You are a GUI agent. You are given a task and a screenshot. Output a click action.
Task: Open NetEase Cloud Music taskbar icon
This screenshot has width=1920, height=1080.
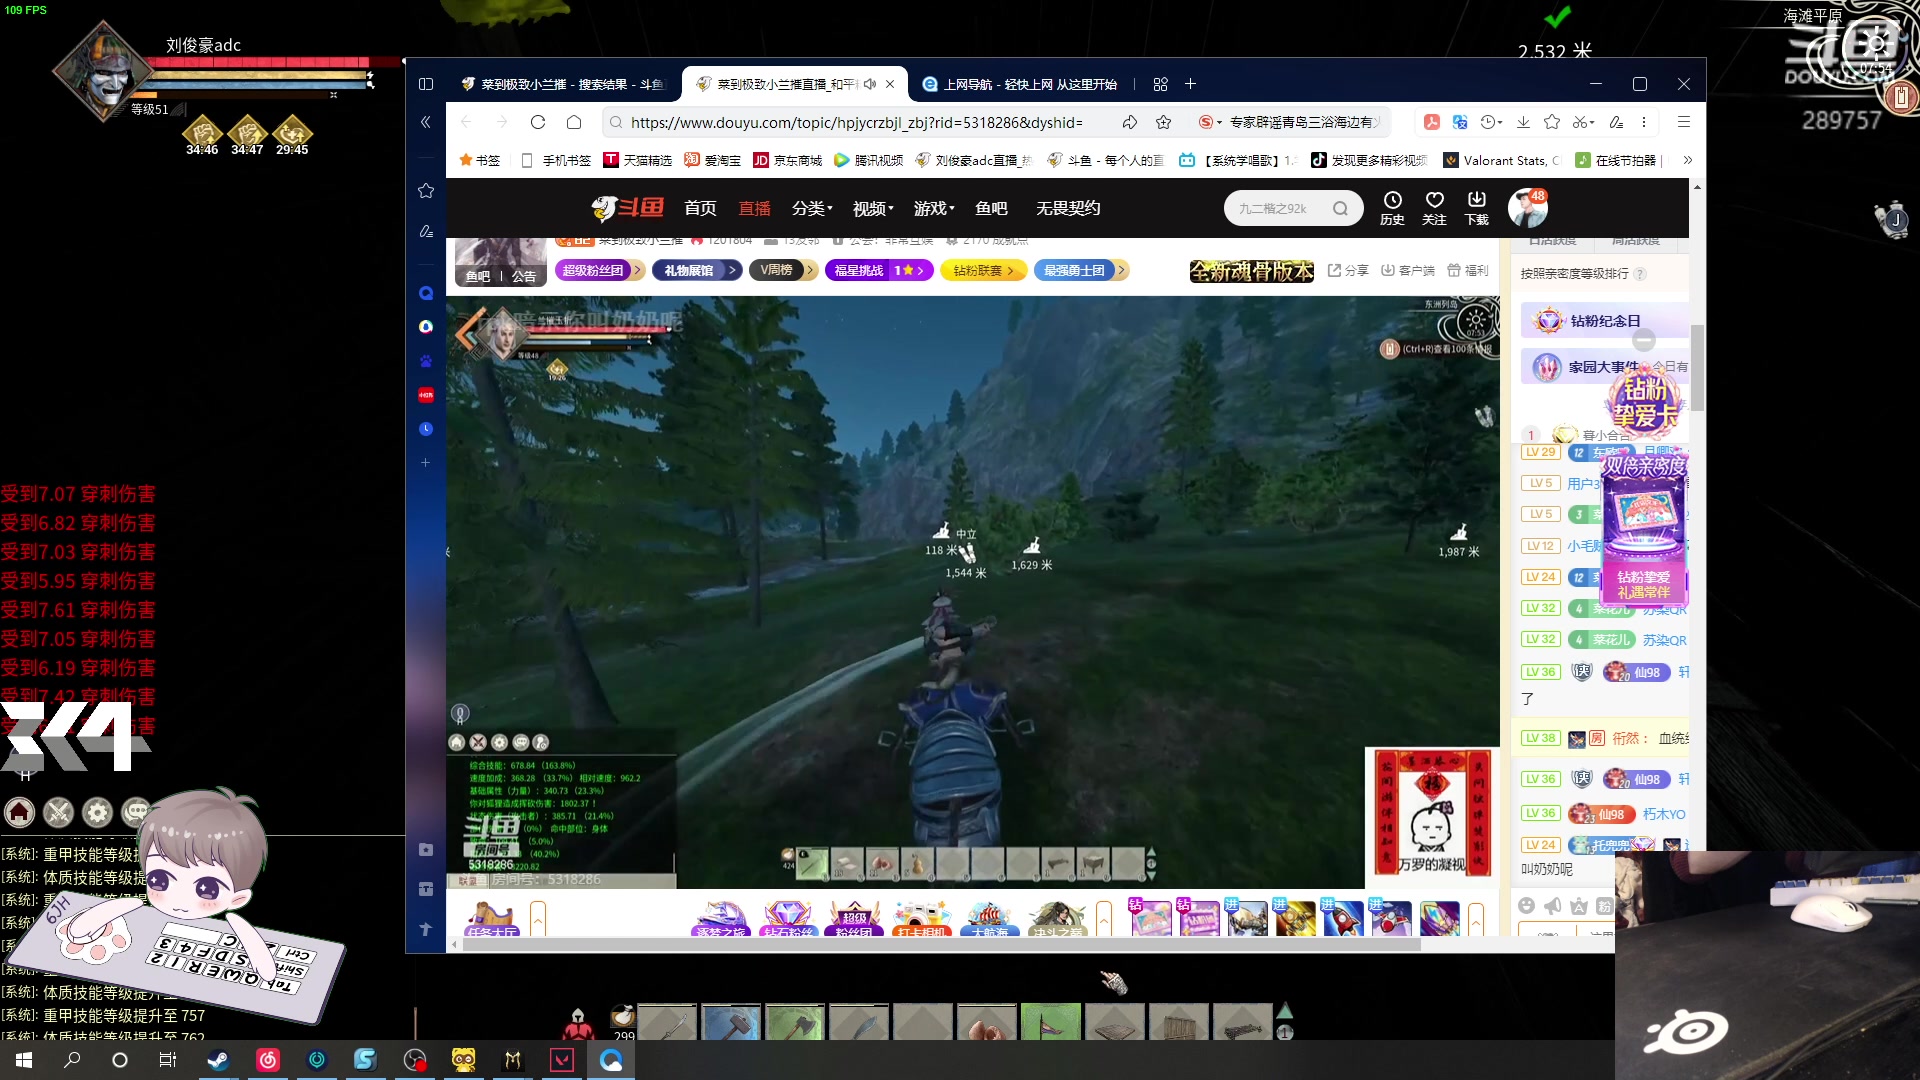(268, 1060)
